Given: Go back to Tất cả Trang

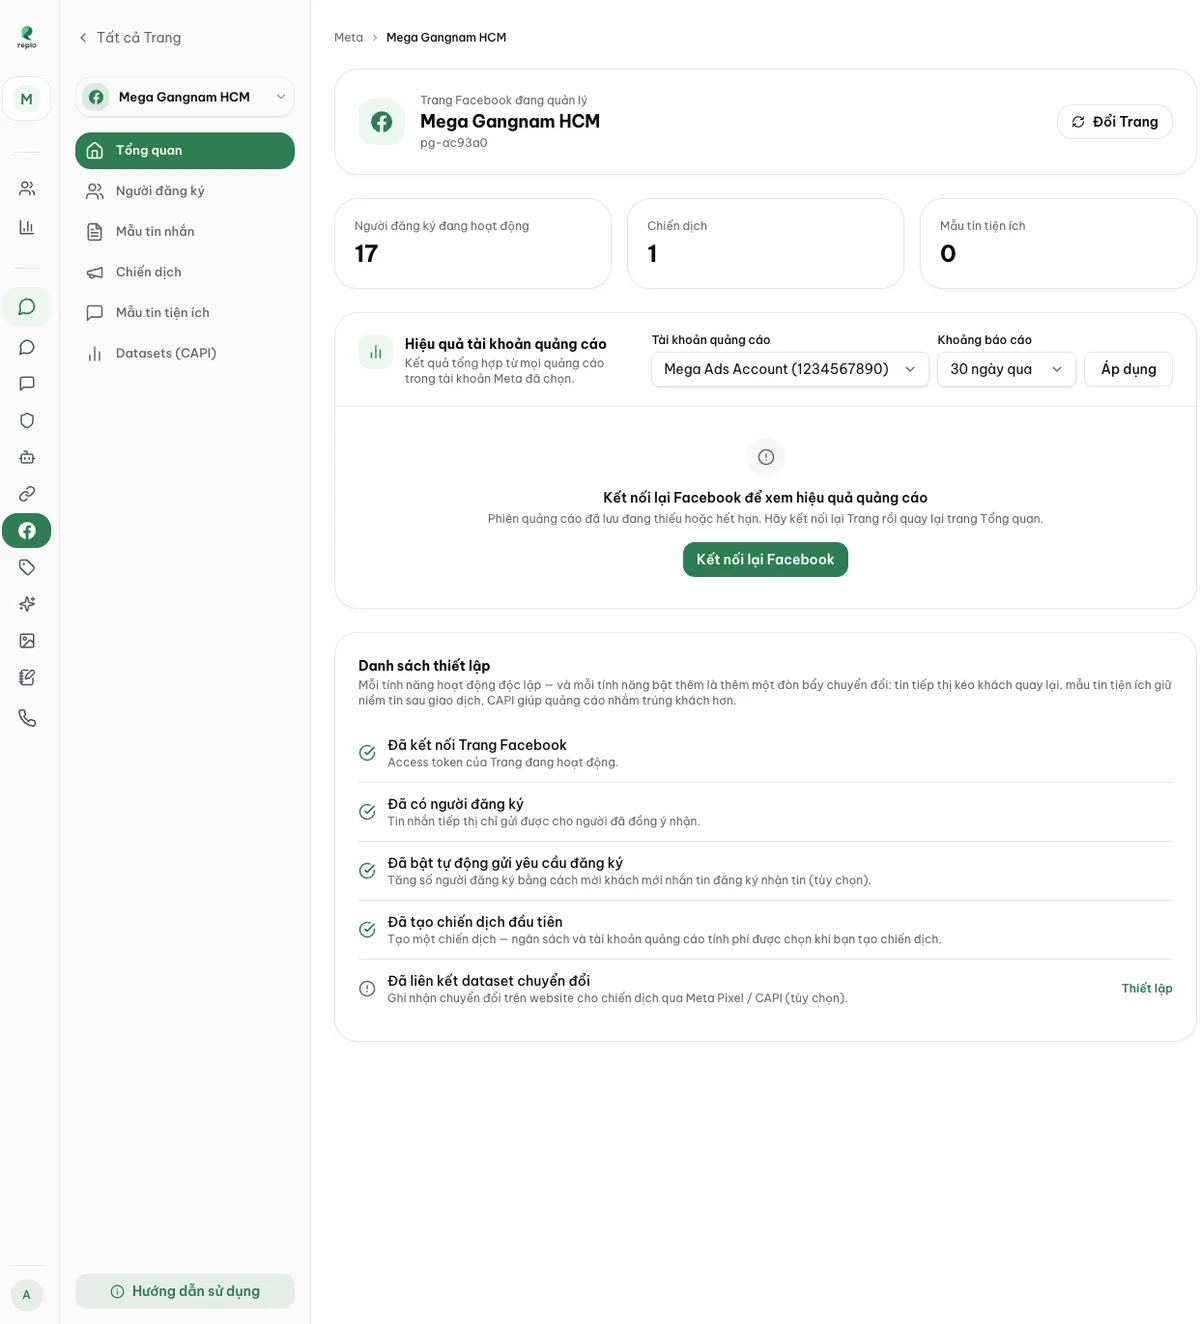Looking at the screenshot, I should (x=130, y=37).
